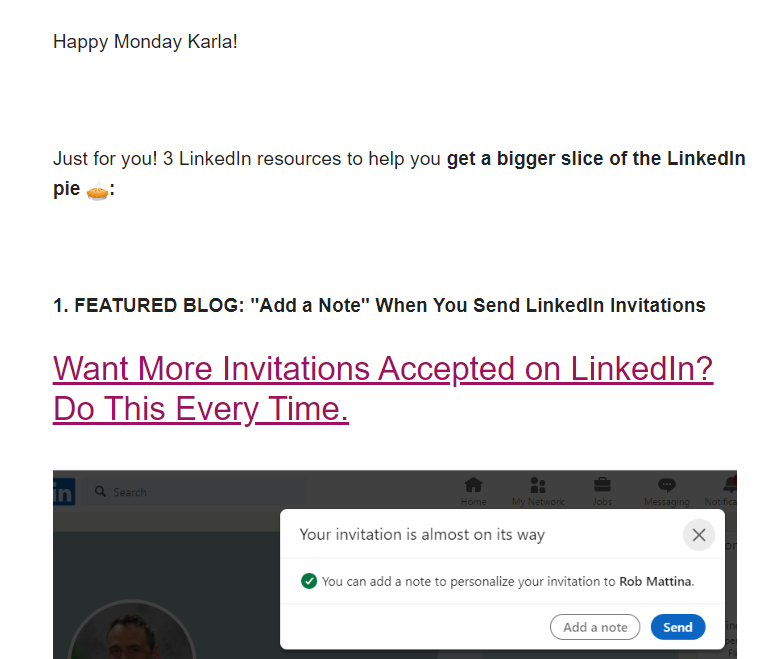Click the Rob Mattina name text
780x659 pixels.
pos(655,581)
